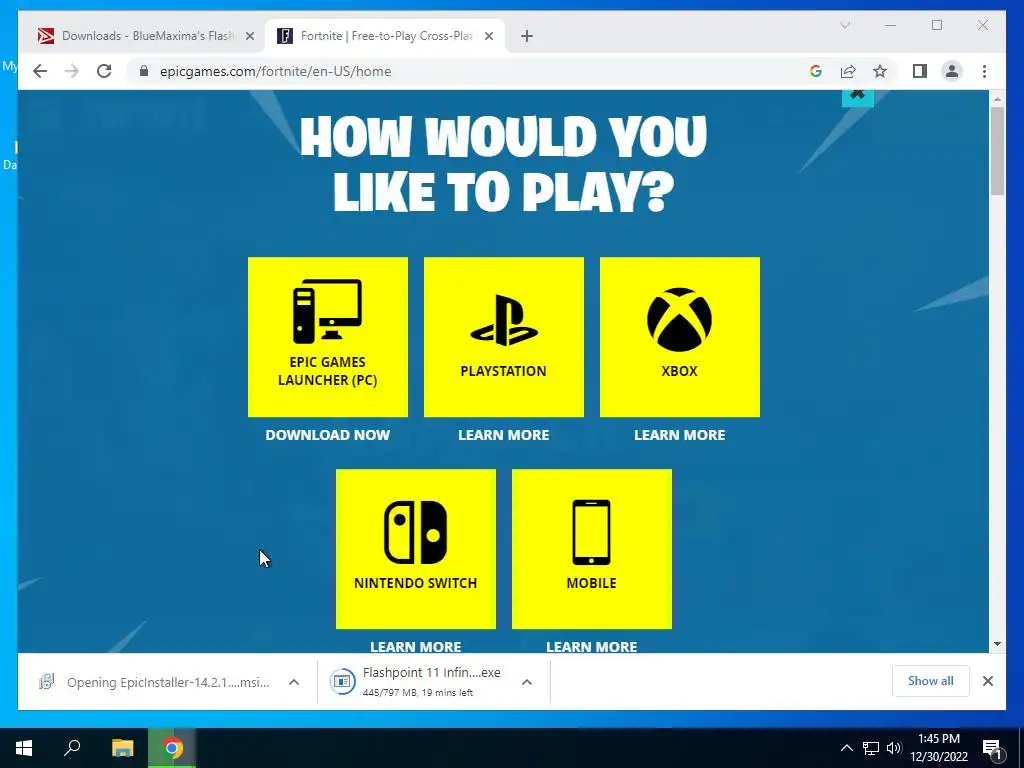Go back to previous page
This screenshot has width=1024, height=768.
(40, 71)
